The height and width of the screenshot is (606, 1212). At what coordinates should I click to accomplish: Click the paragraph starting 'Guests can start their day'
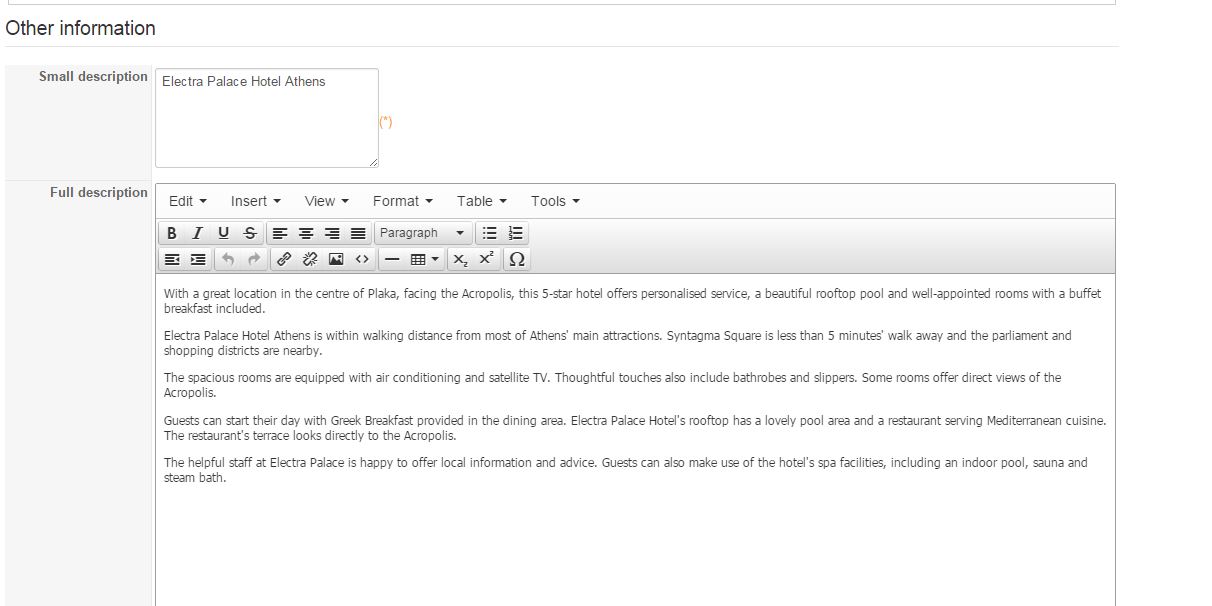635,428
